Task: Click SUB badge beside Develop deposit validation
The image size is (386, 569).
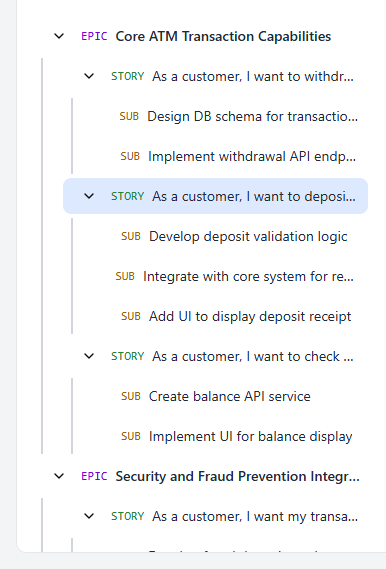Action: tap(131, 236)
